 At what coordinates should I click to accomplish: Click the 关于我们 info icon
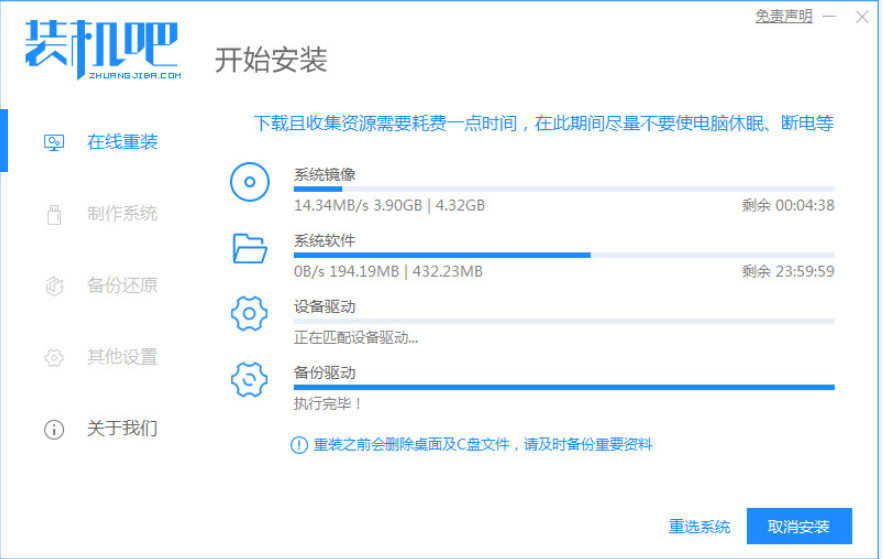(54, 429)
